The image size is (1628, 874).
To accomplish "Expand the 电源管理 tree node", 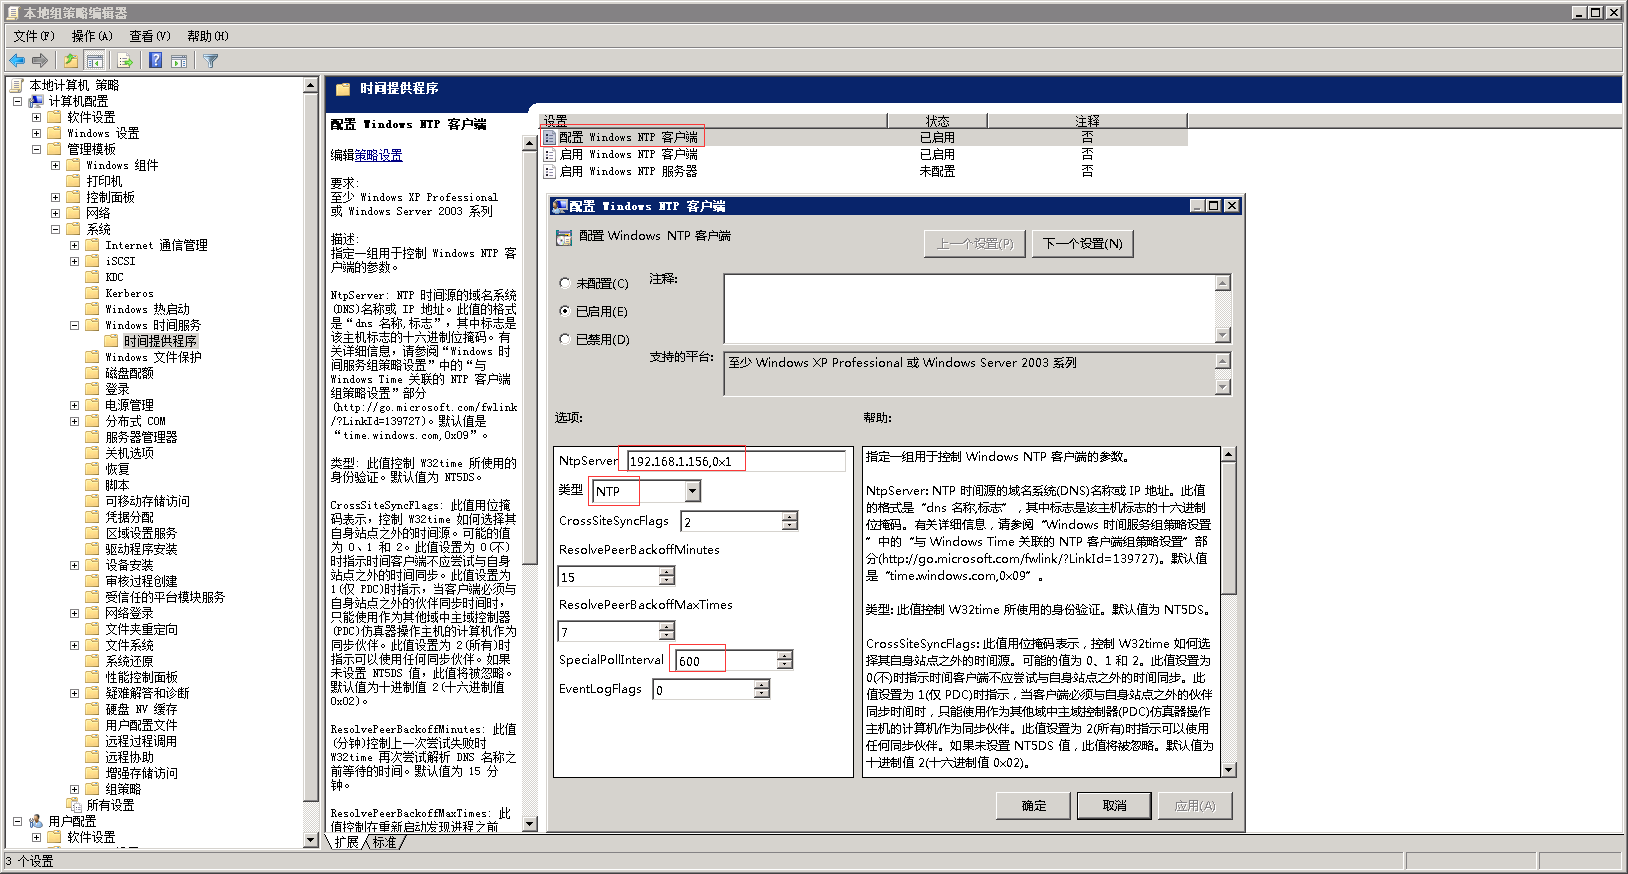I will tap(75, 405).
